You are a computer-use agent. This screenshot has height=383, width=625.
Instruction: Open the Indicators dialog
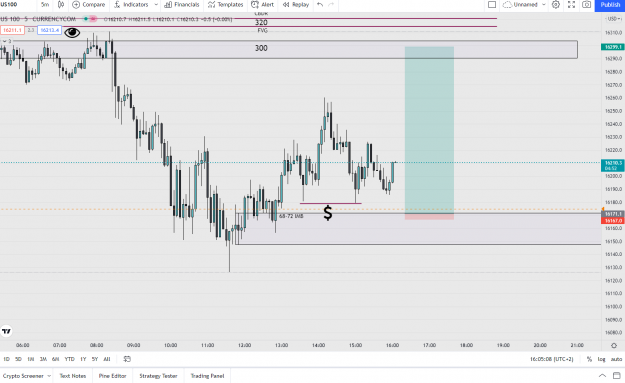pyautogui.click(x=131, y=5)
